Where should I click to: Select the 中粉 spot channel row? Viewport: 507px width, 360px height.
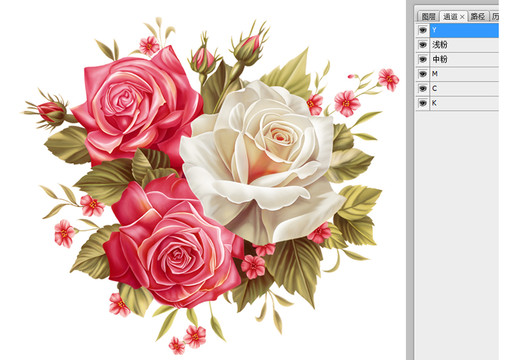coord(464,59)
